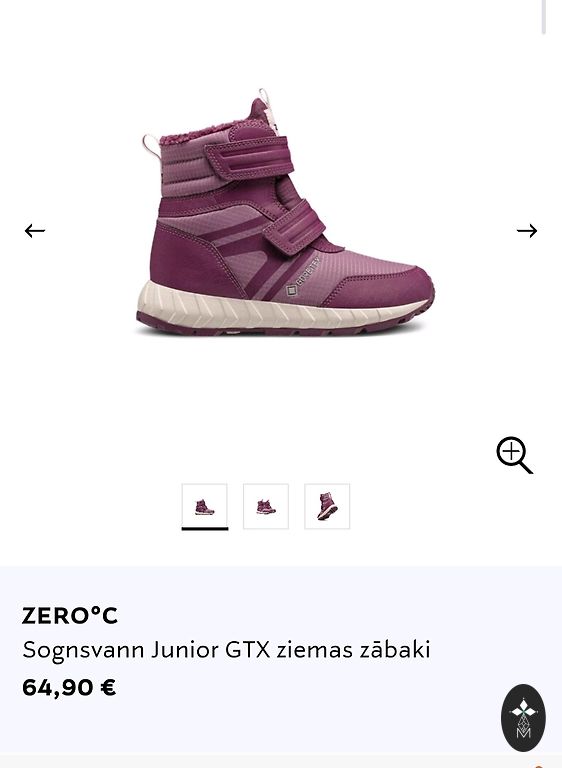Viewport: 562px width, 768px height.
Task: Click the black underline under active thumbnail
Action: click(x=205, y=528)
